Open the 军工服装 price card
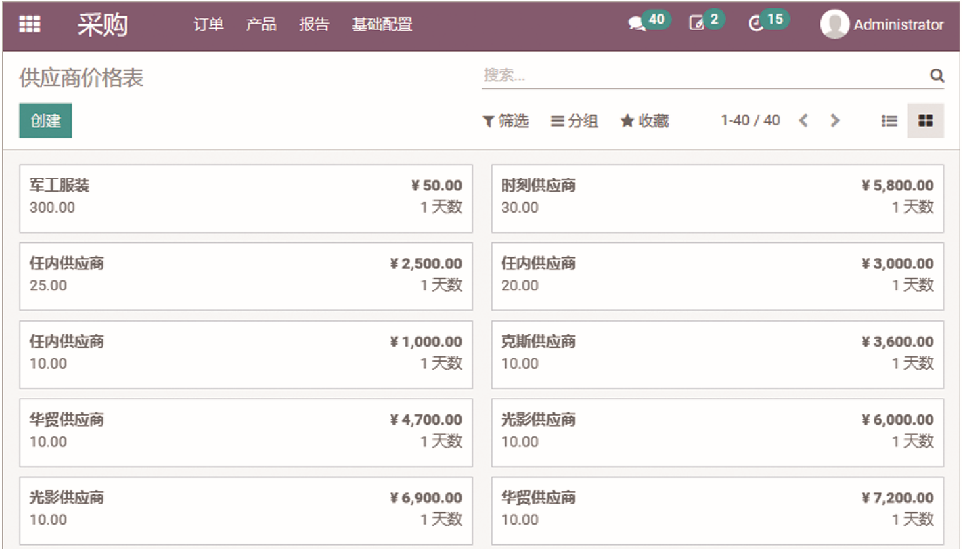The width and height of the screenshot is (962, 549). click(246, 197)
